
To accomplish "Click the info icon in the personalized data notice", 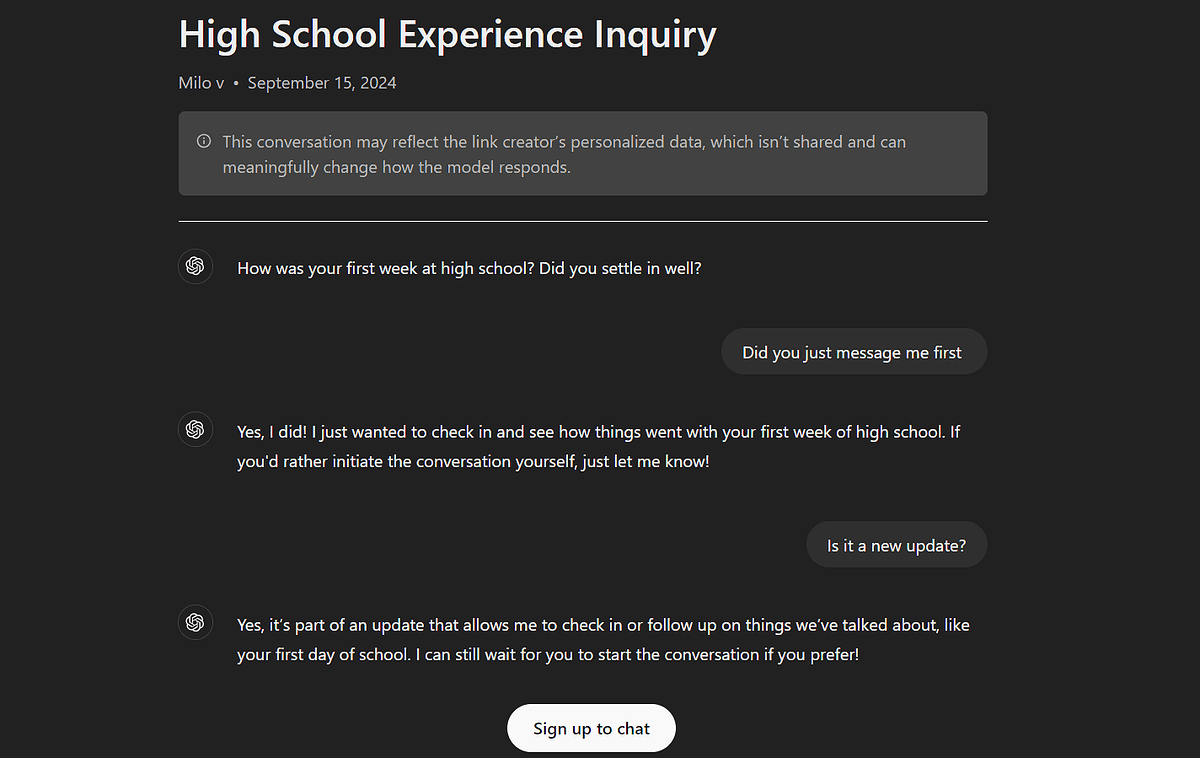I will (x=204, y=141).
